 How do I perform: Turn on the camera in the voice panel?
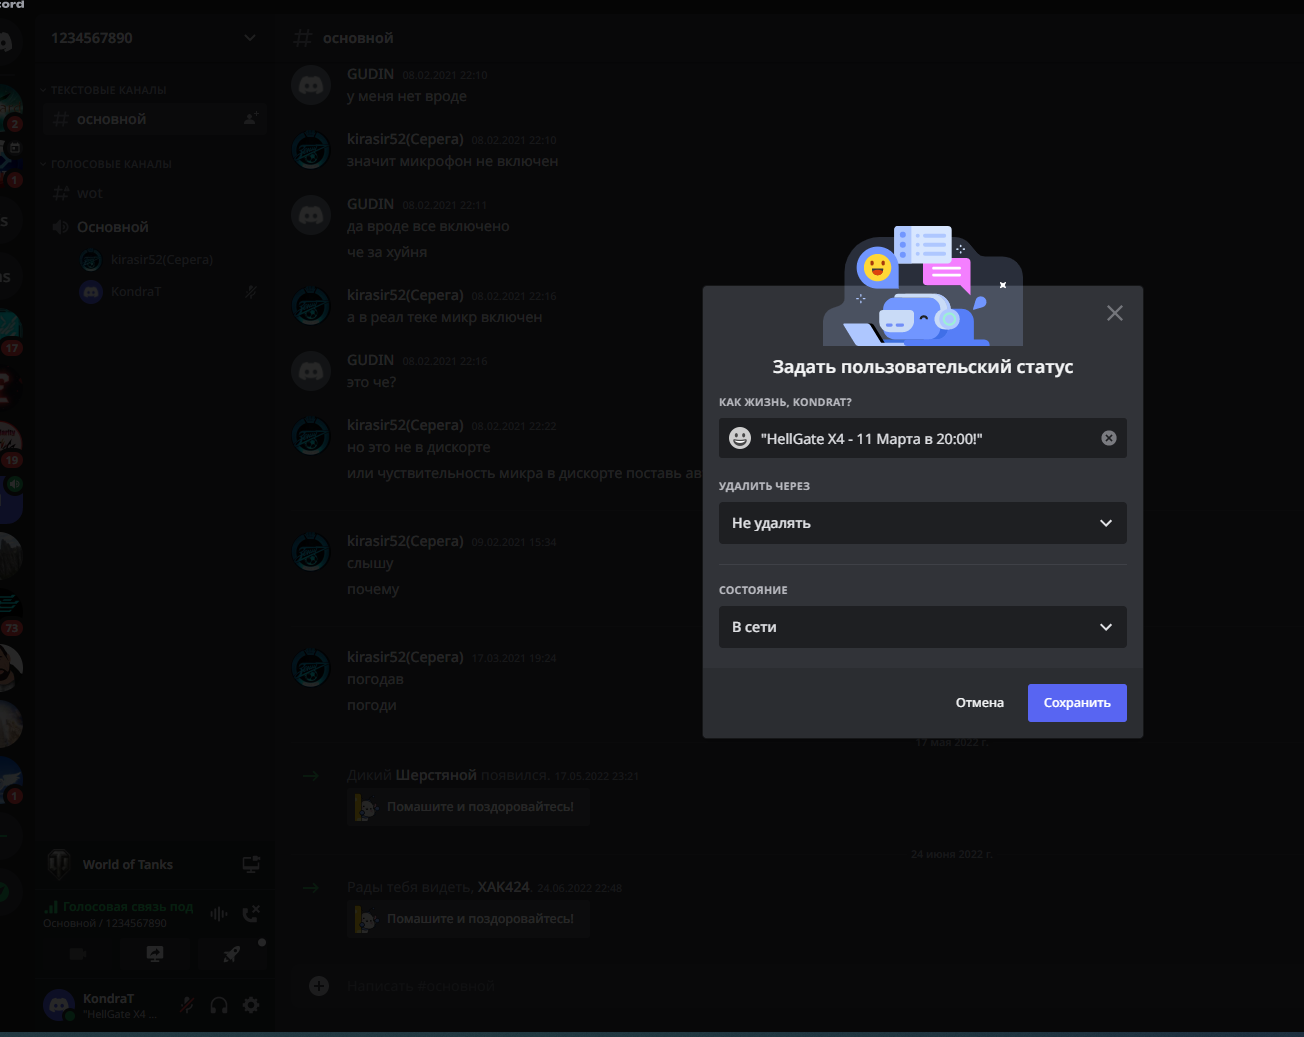point(78,954)
